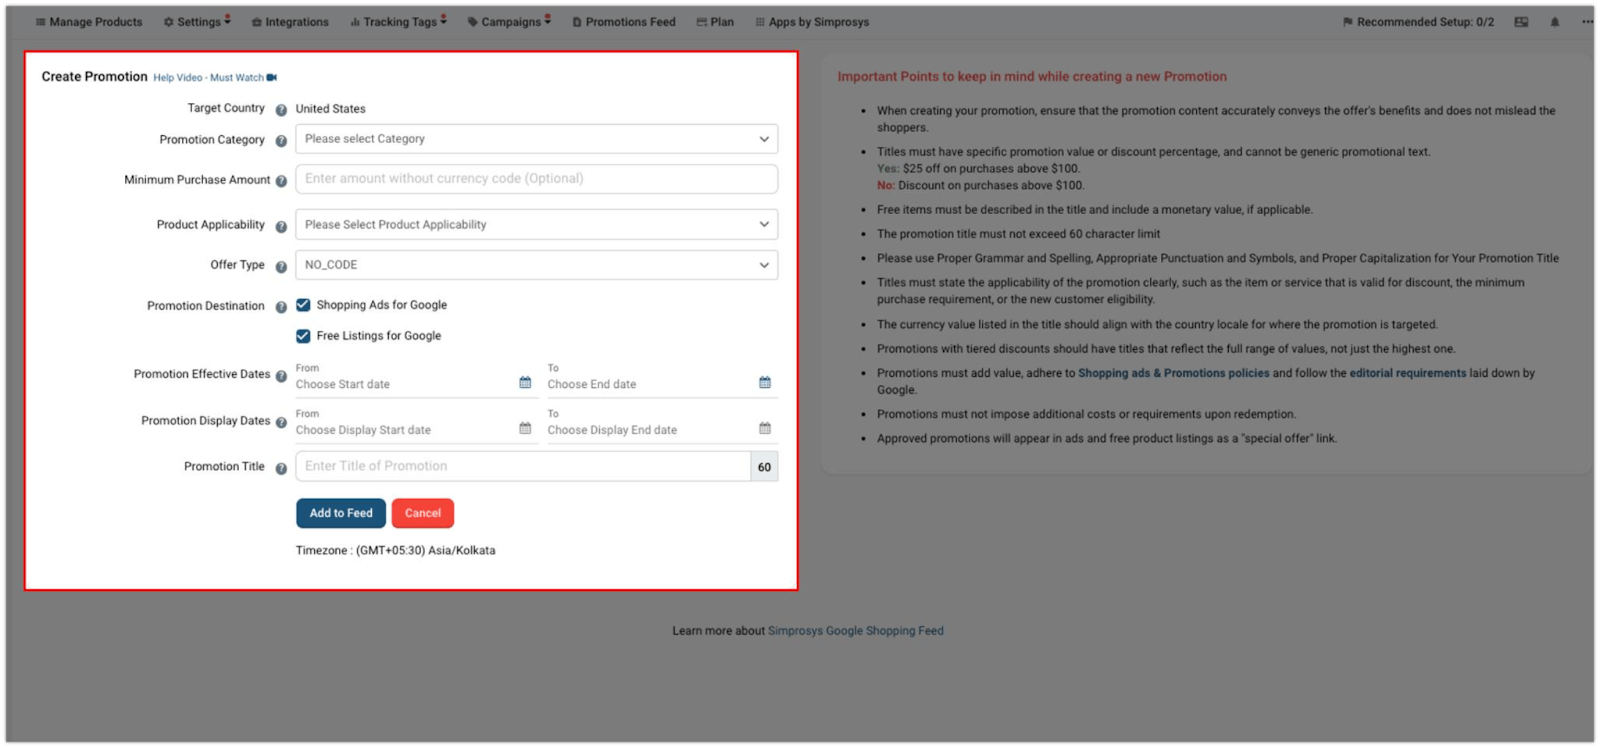
Task: Click help icon beside Promotion Title
Action: coord(281,468)
